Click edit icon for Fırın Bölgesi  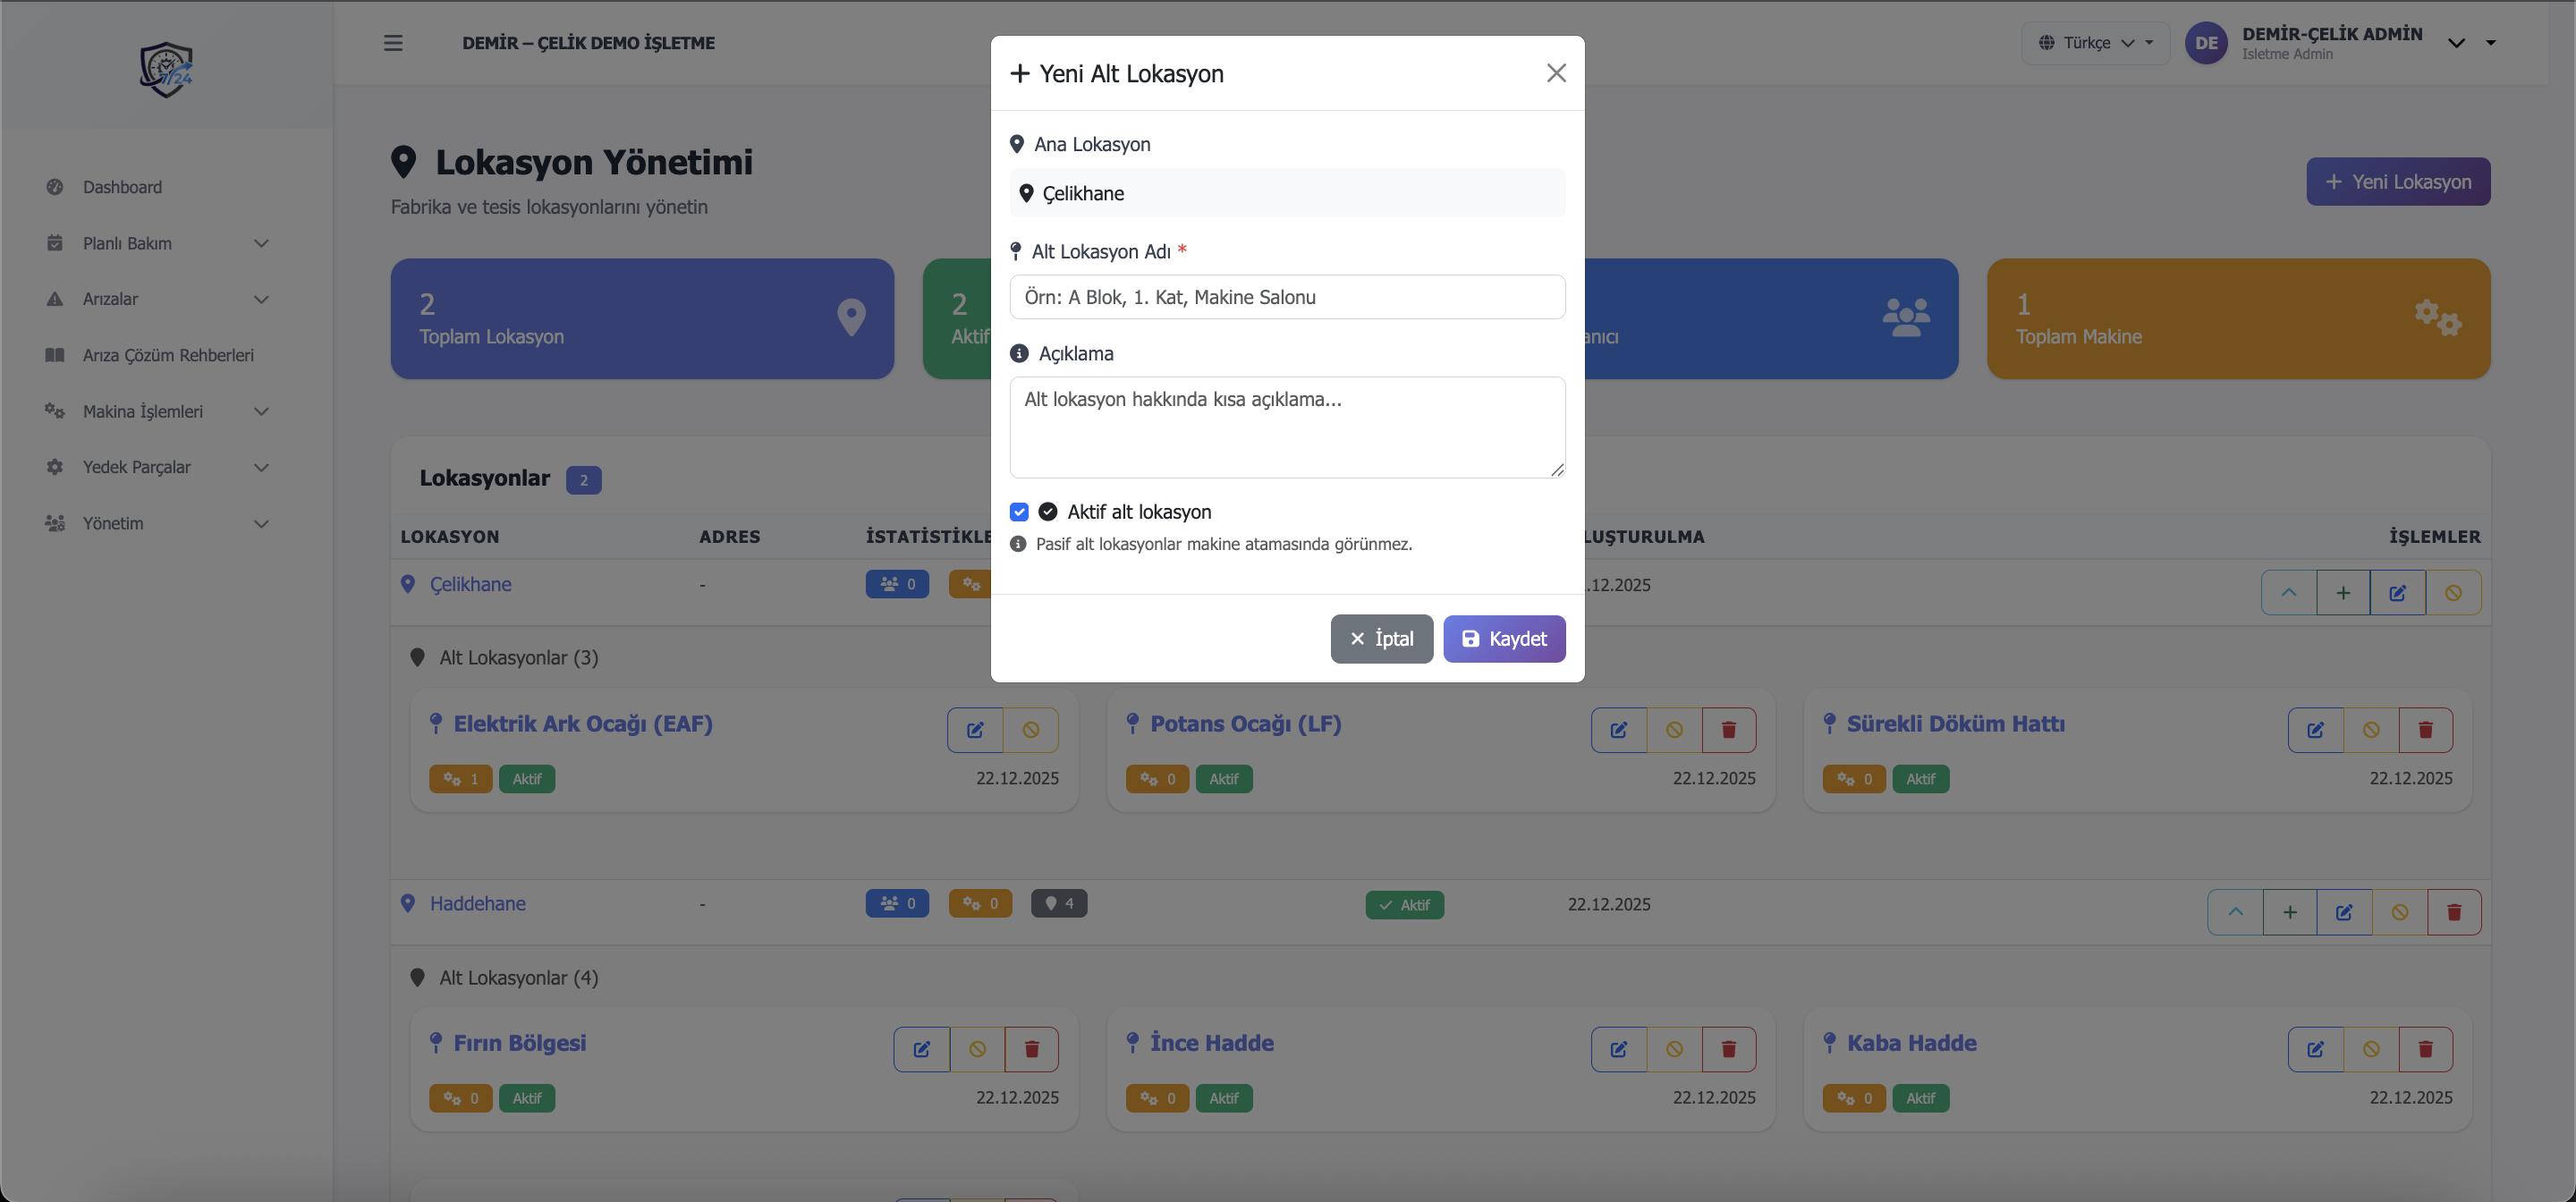[x=921, y=1049]
